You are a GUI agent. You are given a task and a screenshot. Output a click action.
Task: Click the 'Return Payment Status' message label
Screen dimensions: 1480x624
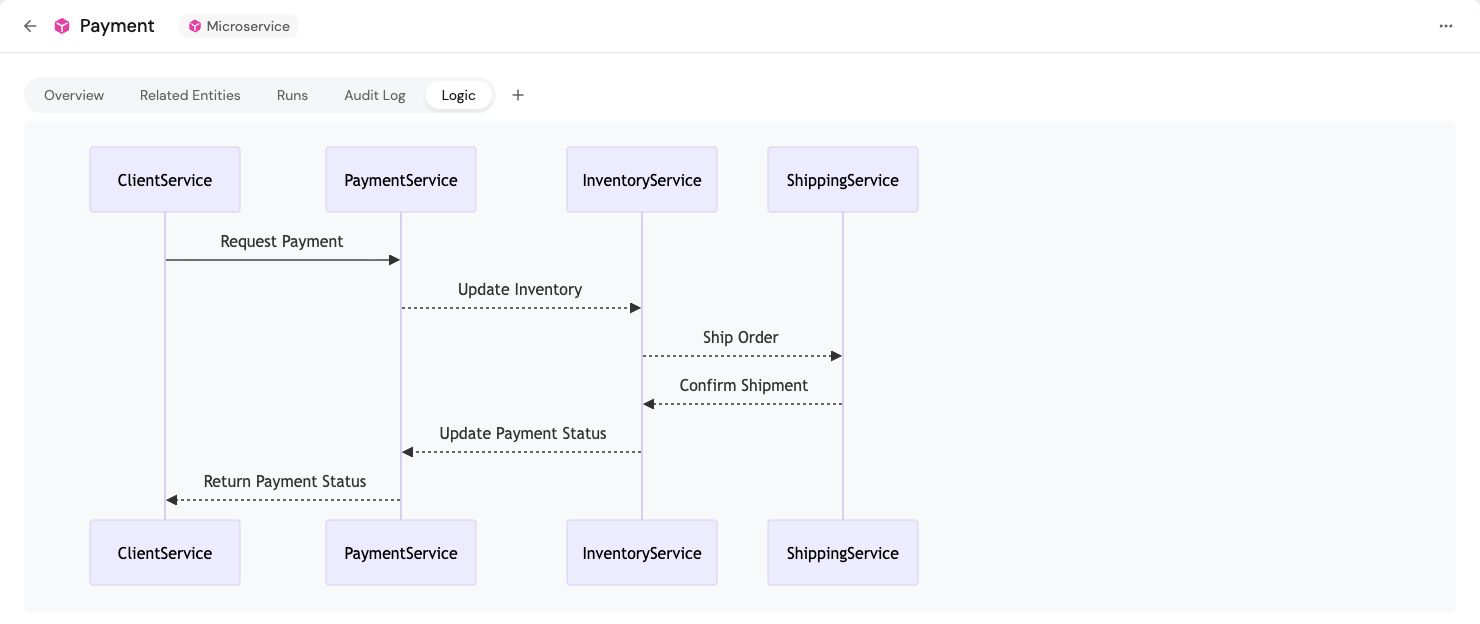285,481
